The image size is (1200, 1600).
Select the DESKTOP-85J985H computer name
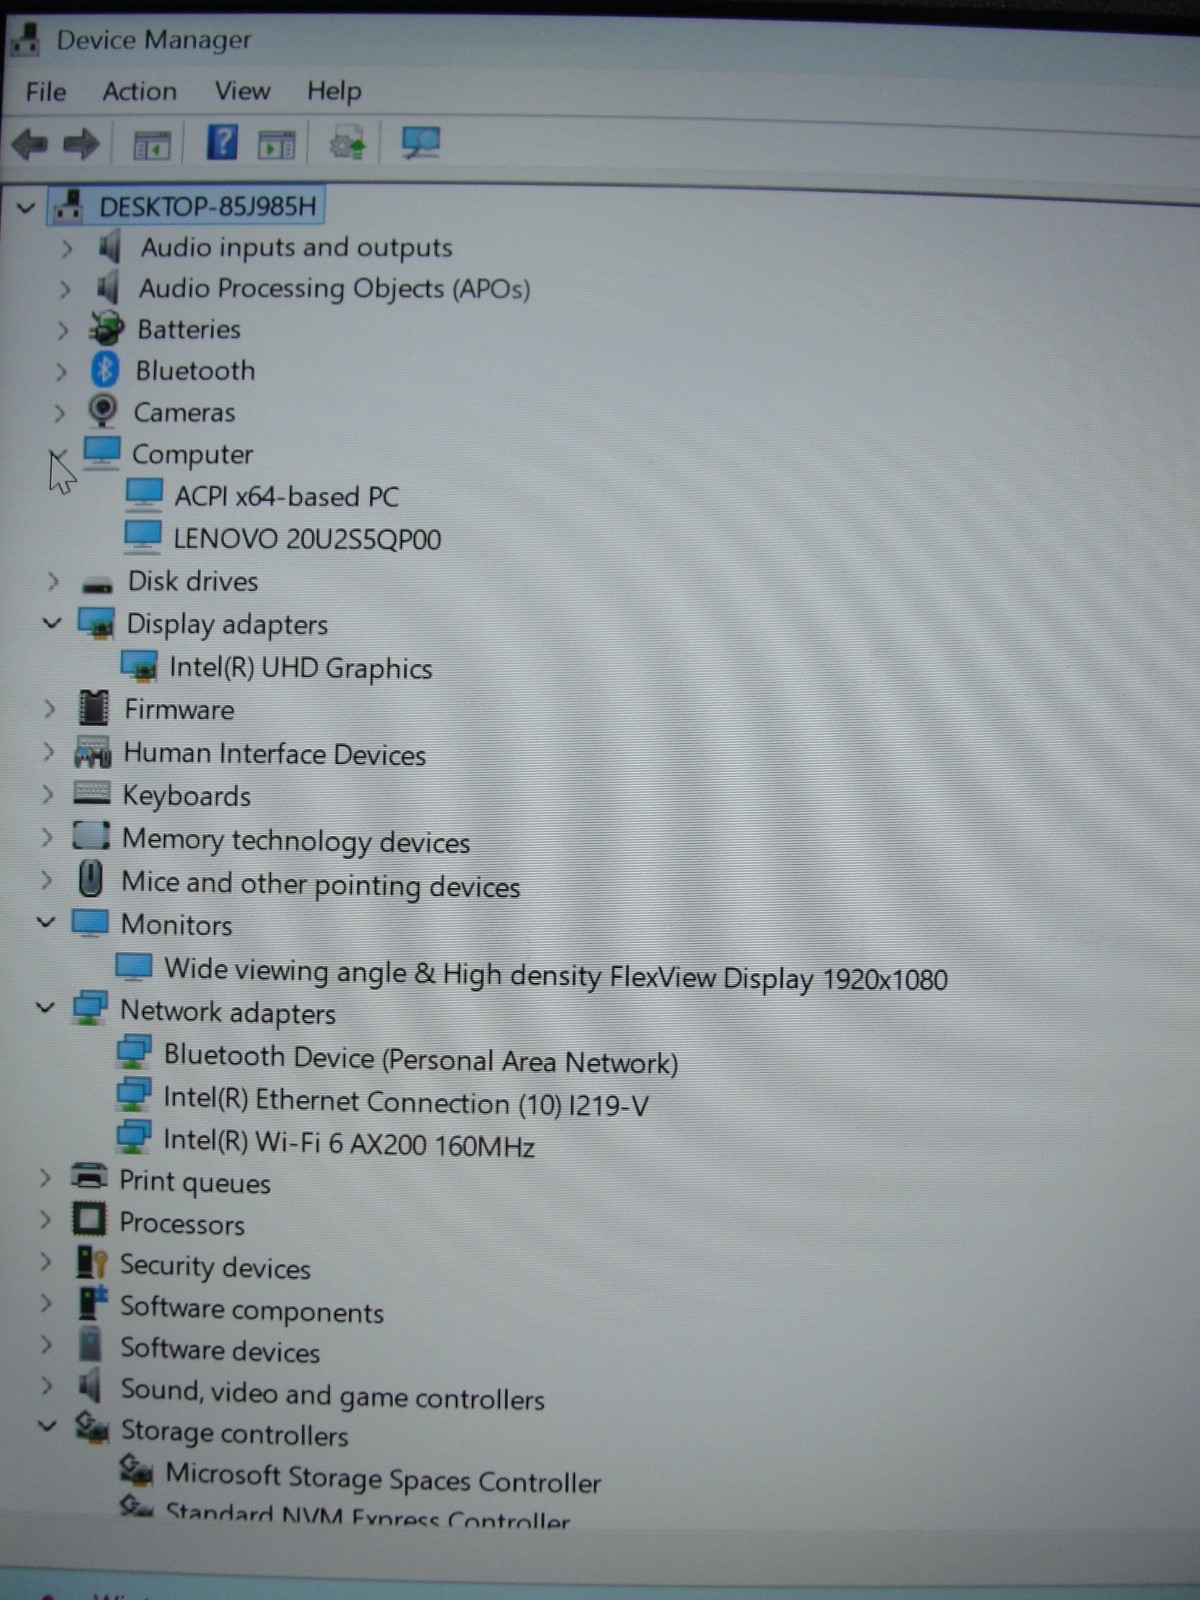coord(208,207)
